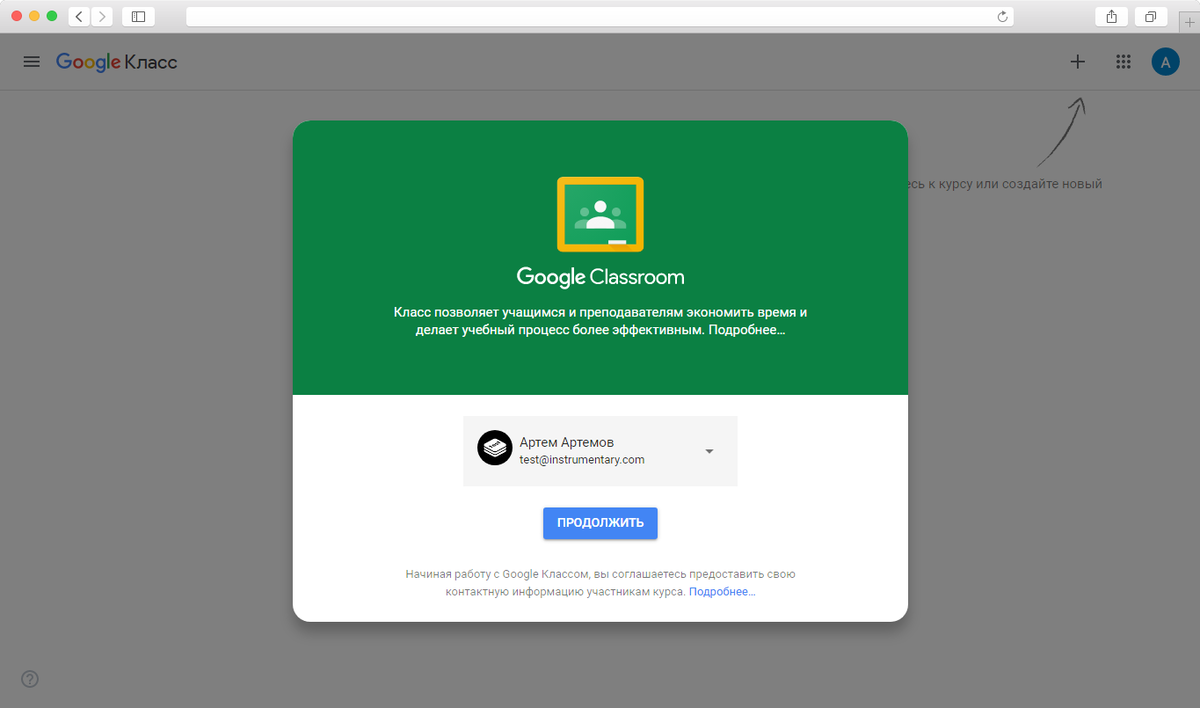The width and height of the screenshot is (1200, 708).
Task: Reload the page with the refresh icon
Action: (1002, 16)
